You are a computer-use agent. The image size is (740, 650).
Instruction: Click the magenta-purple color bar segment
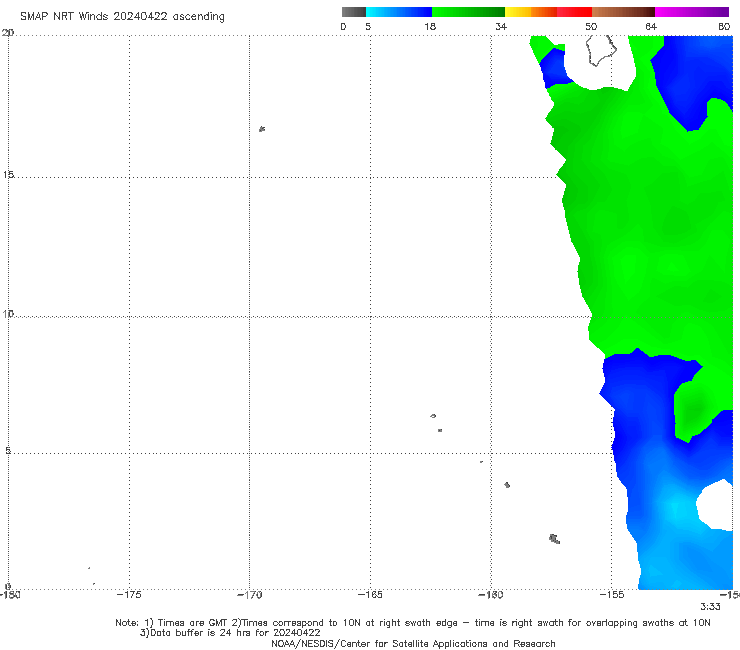click(692, 12)
